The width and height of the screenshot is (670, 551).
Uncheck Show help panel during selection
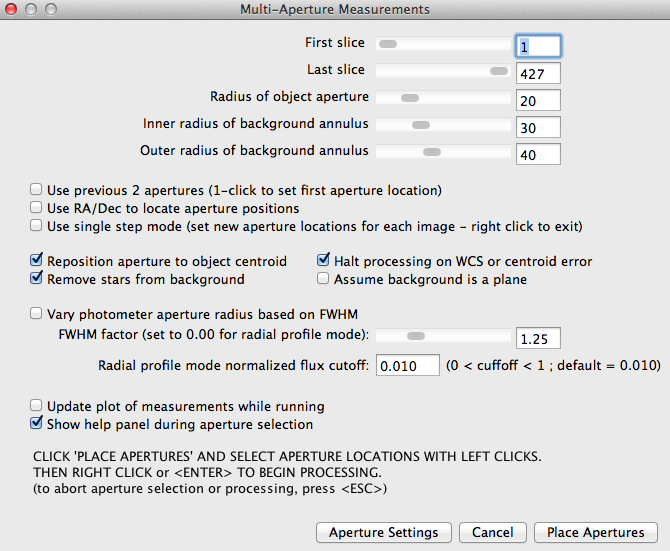(37, 424)
